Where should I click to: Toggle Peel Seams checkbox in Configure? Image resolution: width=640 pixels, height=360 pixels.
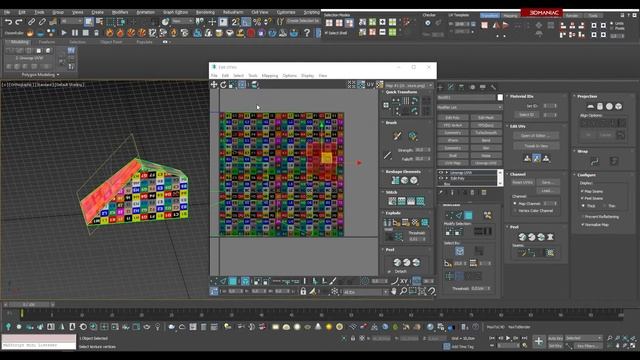[x=582, y=198]
